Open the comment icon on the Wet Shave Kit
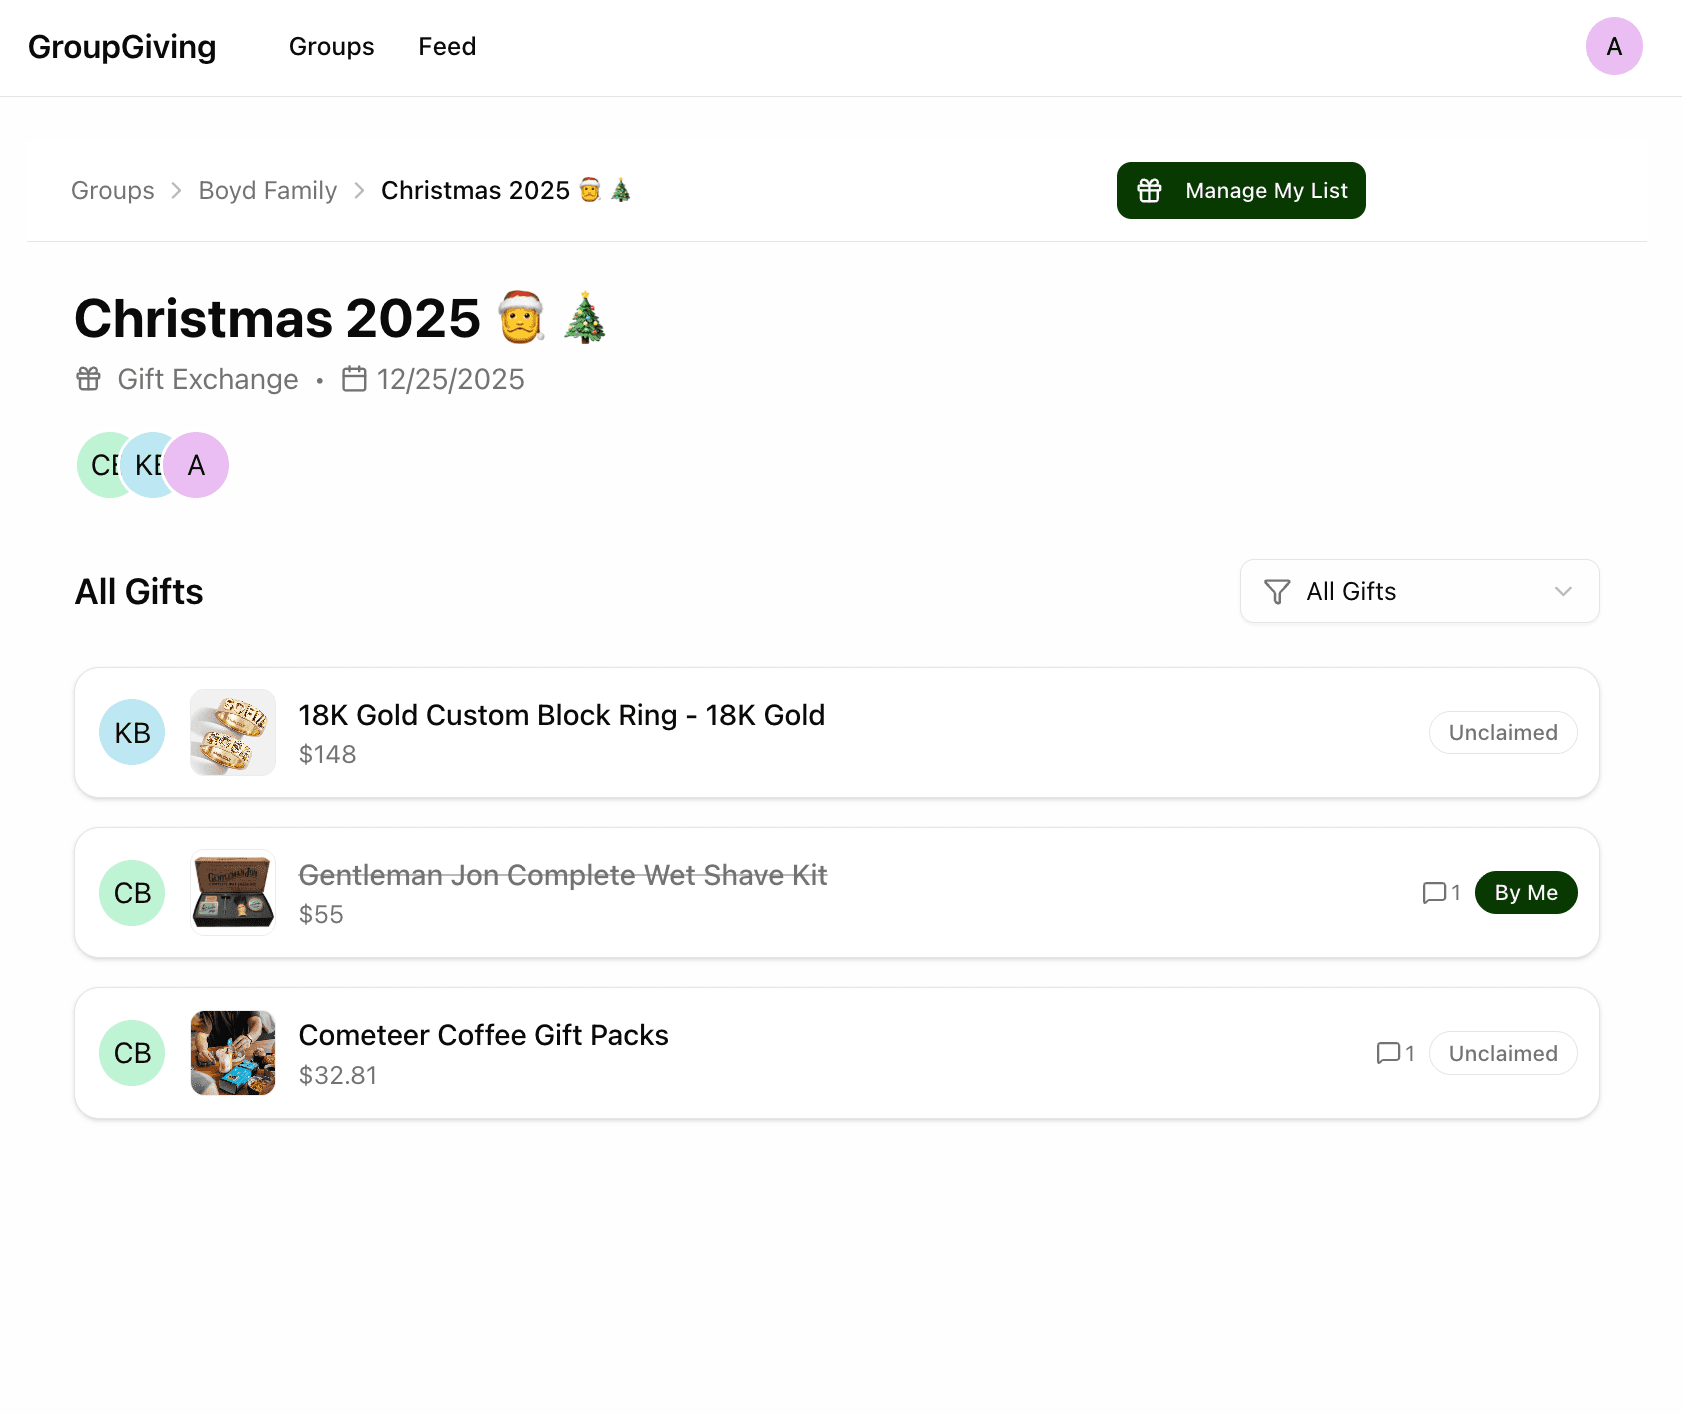The width and height of the screenshot is (1682, 1414). click(1435, 892)
